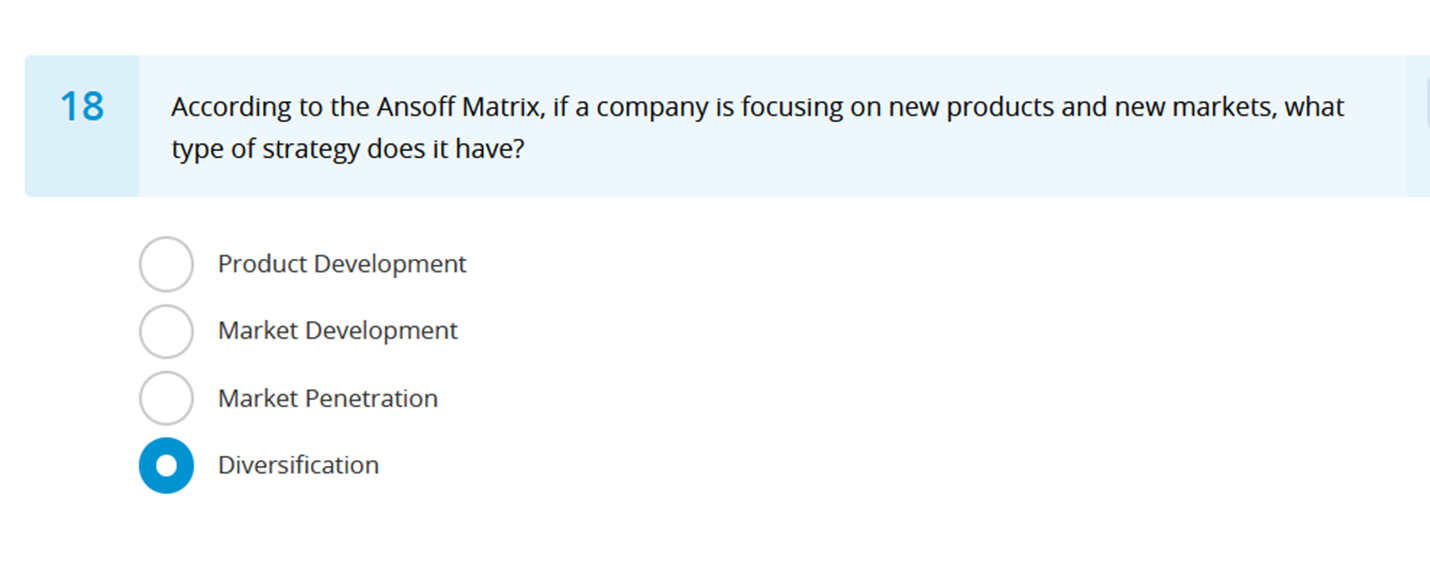Click the word "company" in the question
1430x588 pixels.
point(652,107)
